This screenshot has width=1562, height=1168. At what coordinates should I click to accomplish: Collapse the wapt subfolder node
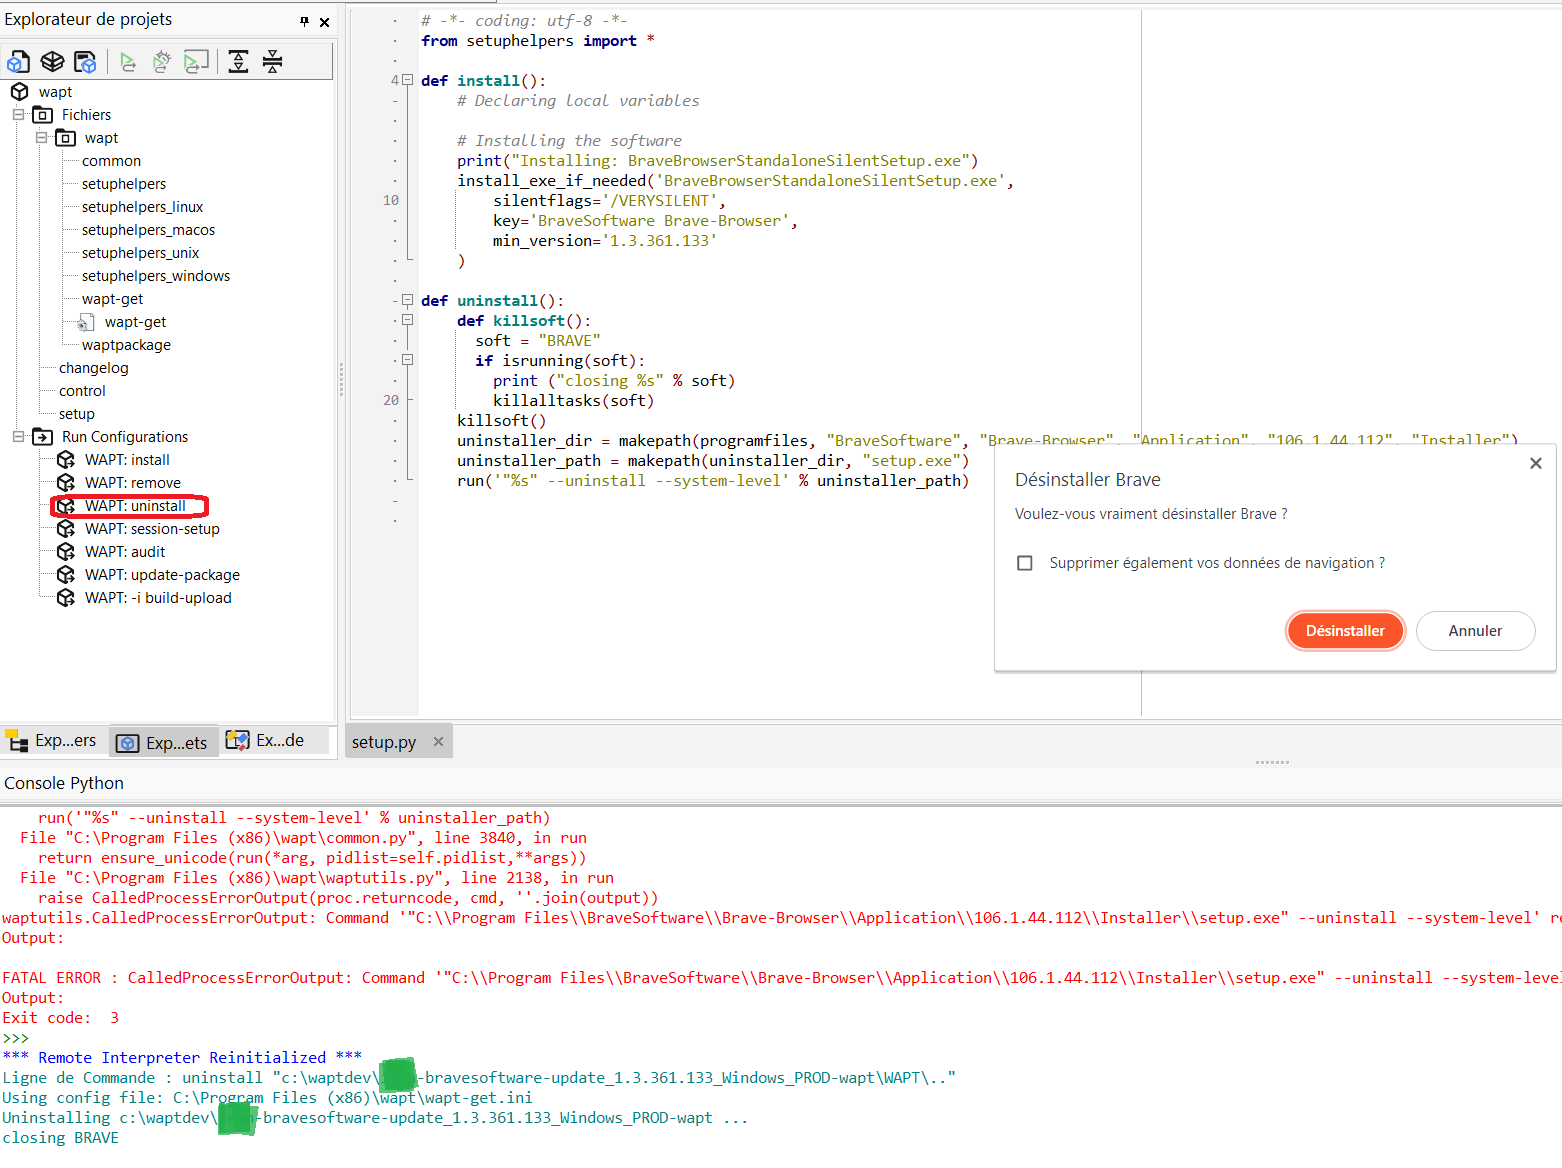[x=41, y=138]
